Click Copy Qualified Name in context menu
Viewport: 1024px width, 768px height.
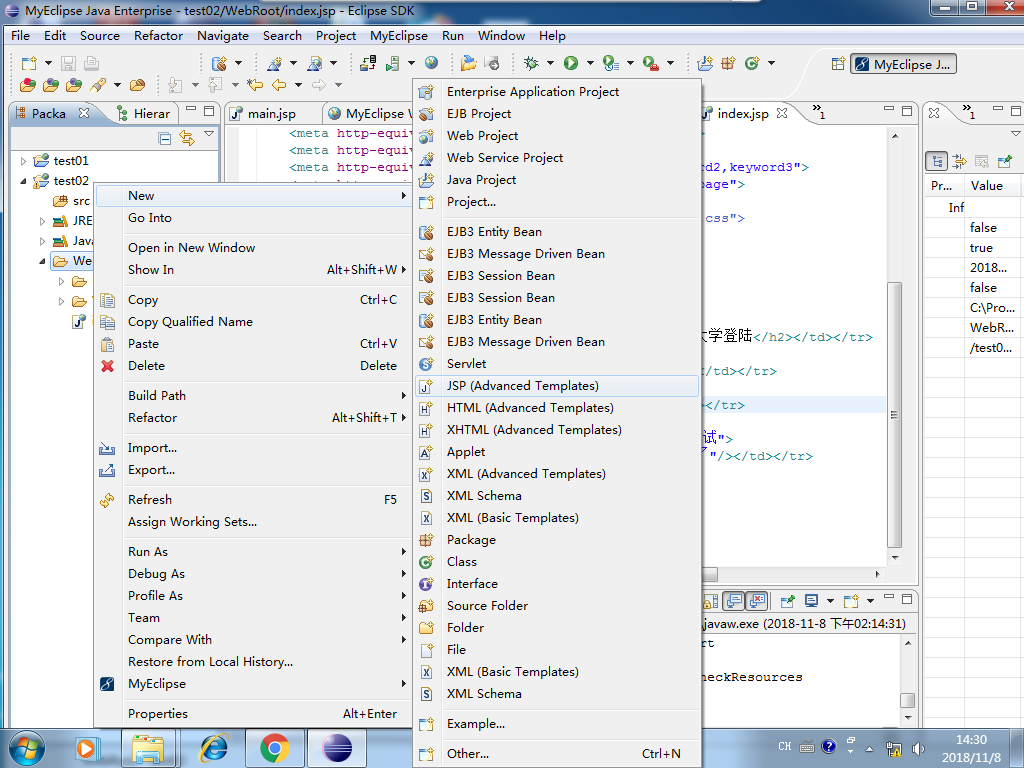(253, 322)
